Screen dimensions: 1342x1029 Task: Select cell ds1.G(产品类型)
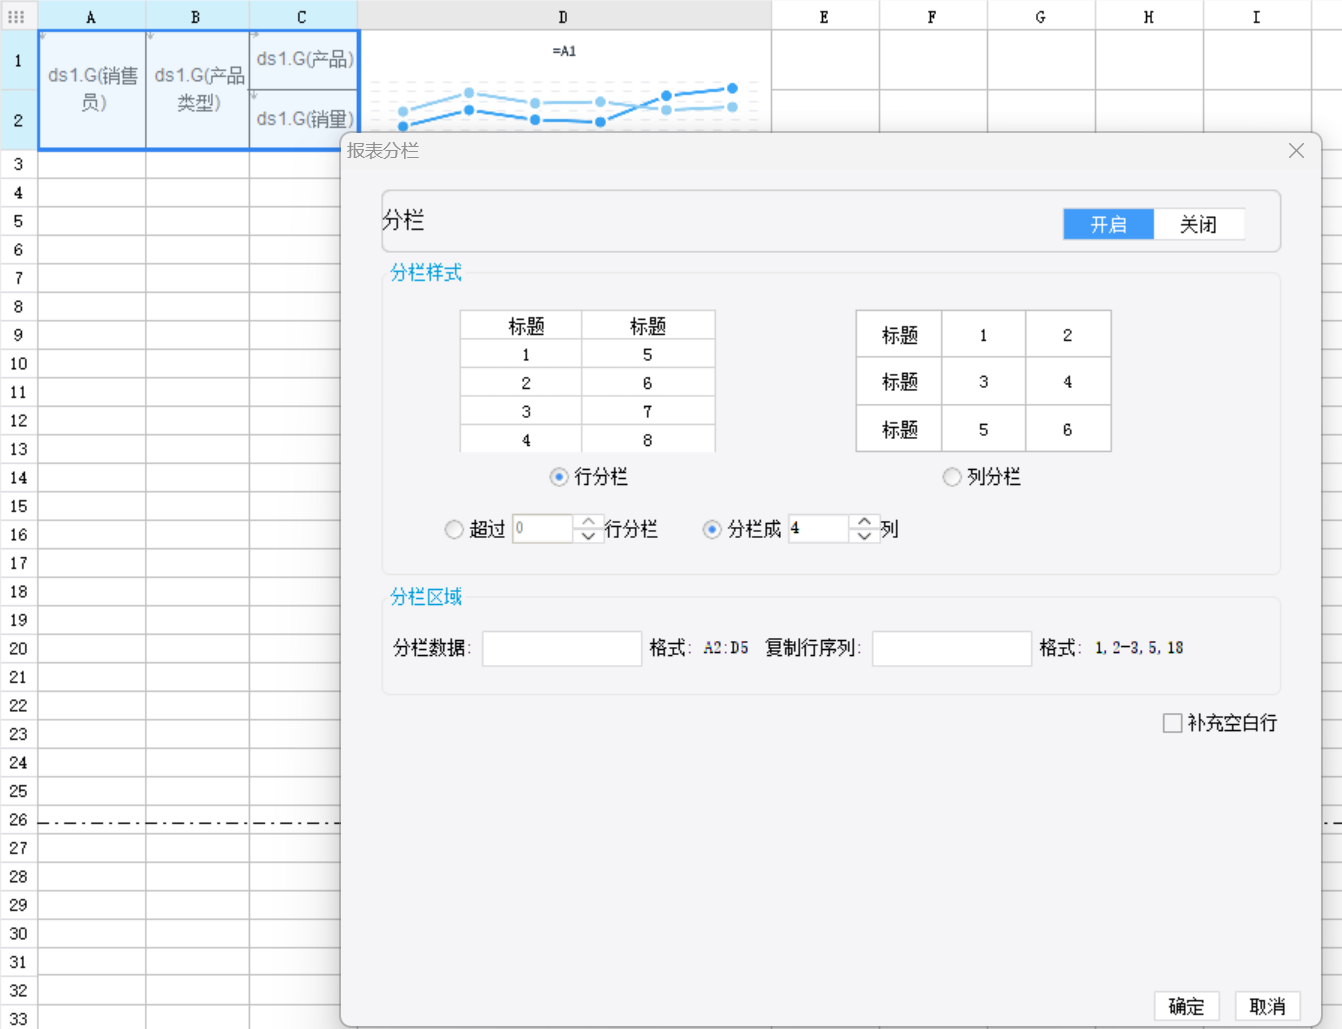pos(198,90)
